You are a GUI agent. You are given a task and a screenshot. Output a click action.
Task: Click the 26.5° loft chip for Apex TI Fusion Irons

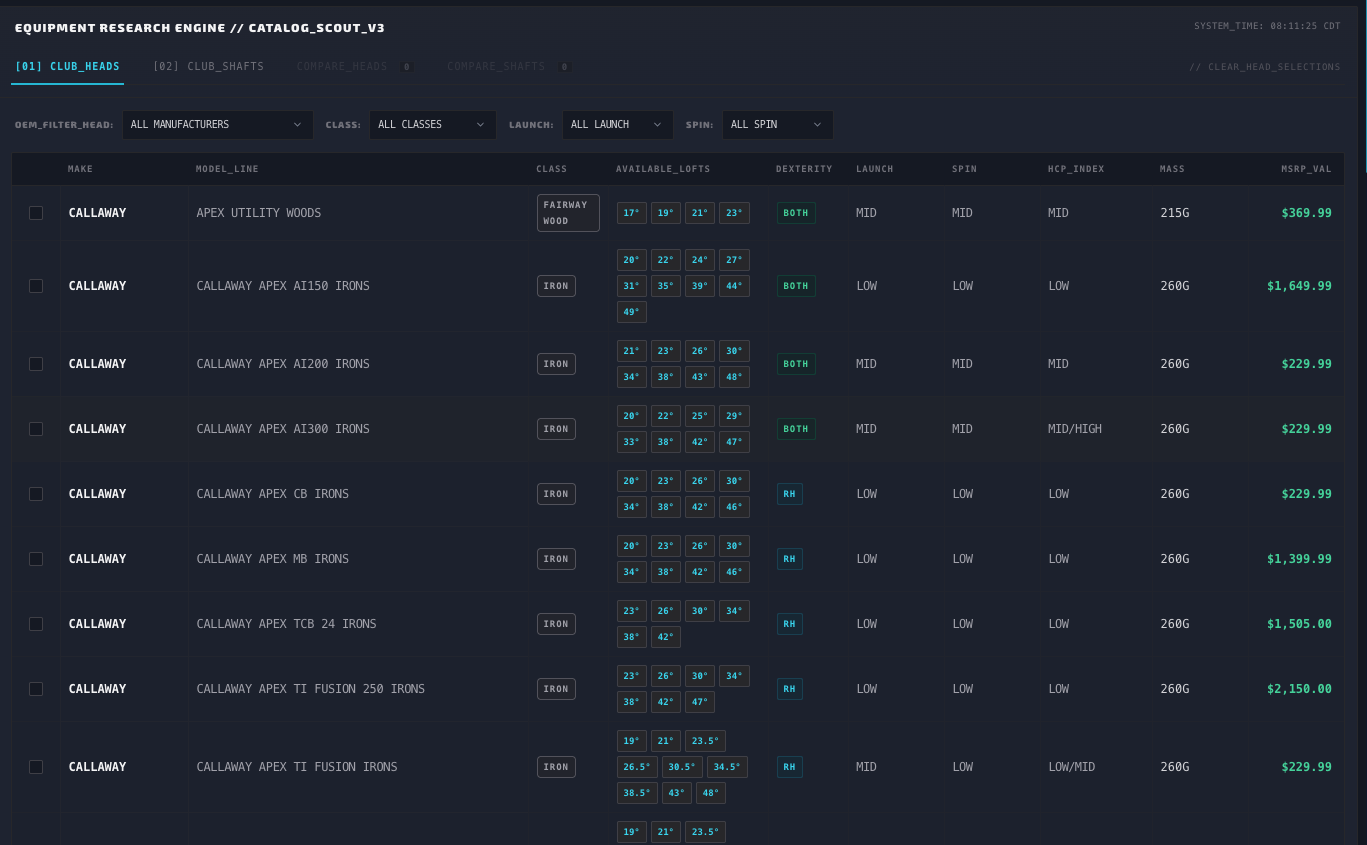(637, 767)
